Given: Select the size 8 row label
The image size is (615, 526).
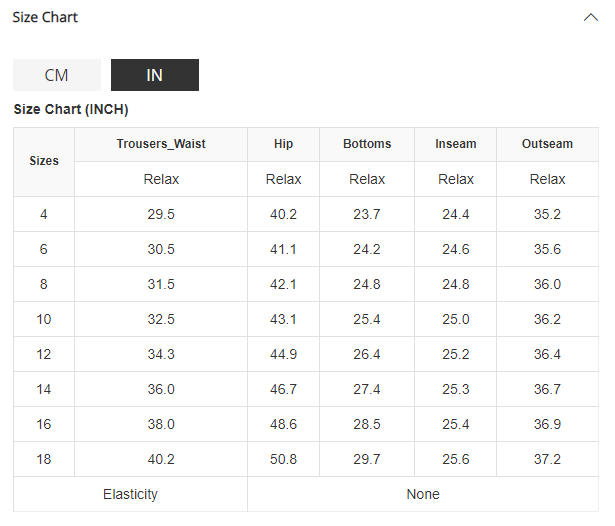Looking at the screenshot, I should tap(44, 284).
